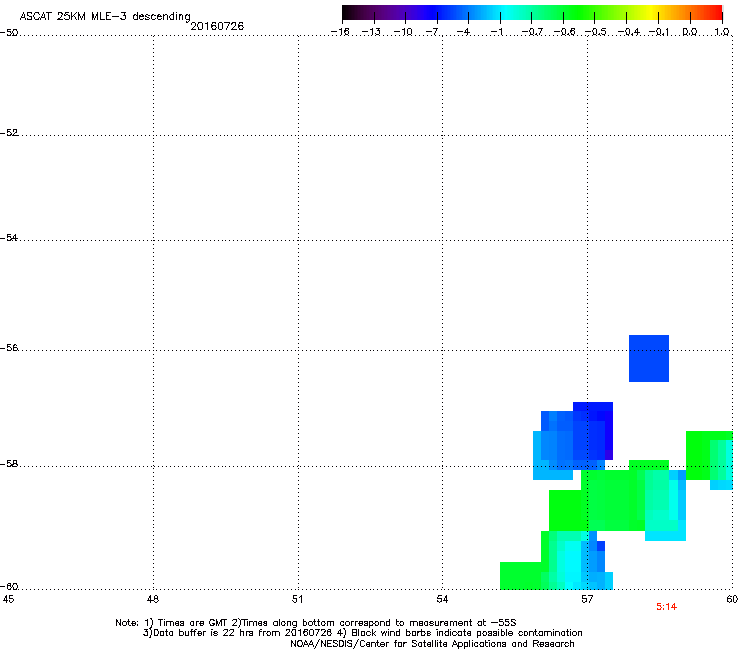The image size is (740, 650).
Task: Click the color bar label -0.6
Action: click(x=564, y=32)
